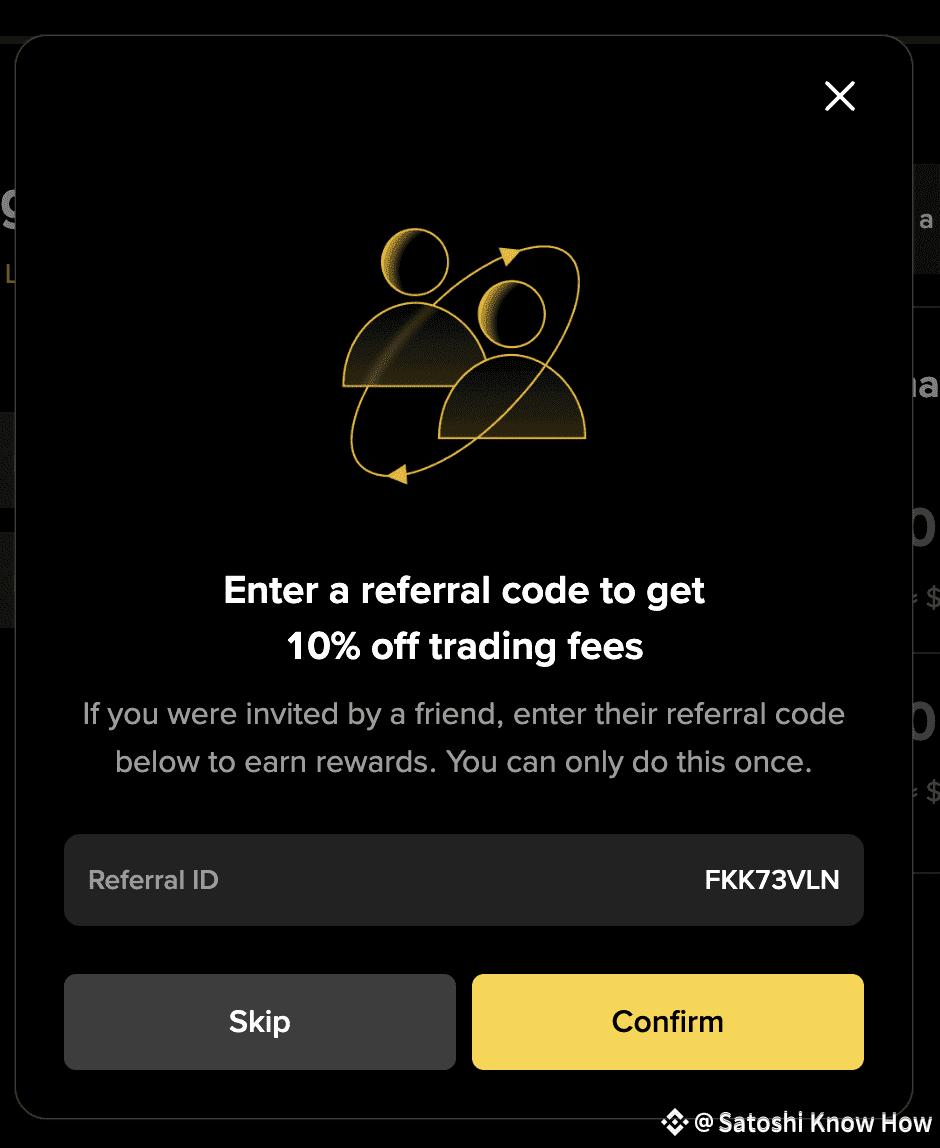Click the Referral ID label
Viewport: 940px width, 1148px height.
(x=153, y=879)
